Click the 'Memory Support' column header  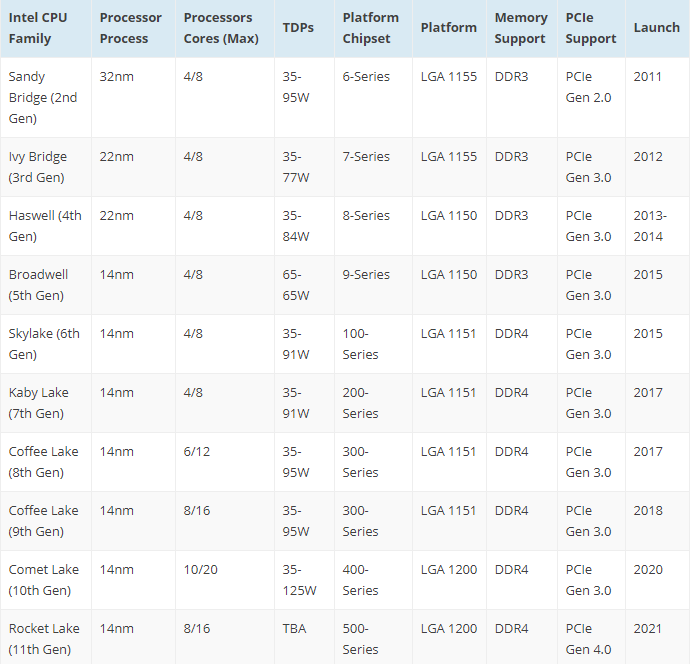click(521, 28)
